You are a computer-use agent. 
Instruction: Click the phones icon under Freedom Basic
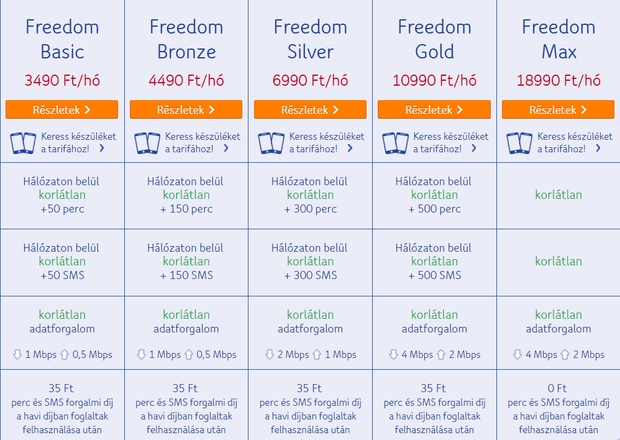[x=23, y=143]
